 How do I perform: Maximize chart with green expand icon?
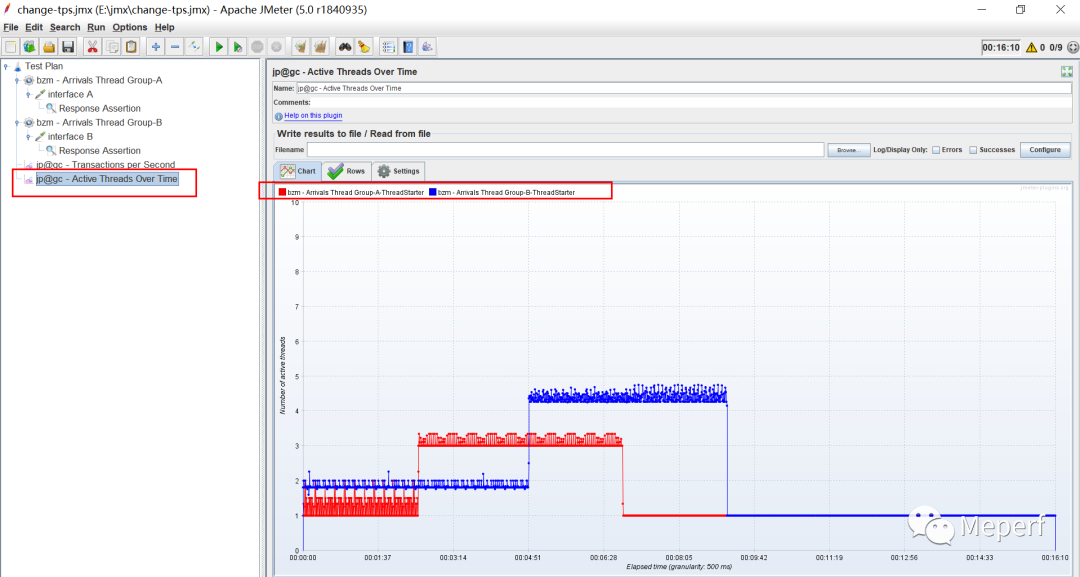(1067, 72)
